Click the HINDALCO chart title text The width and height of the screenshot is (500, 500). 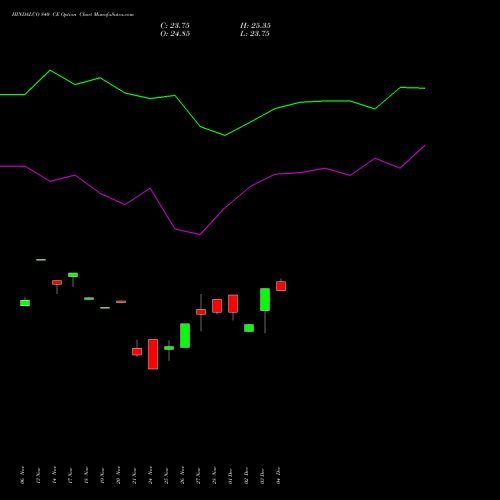73,15
